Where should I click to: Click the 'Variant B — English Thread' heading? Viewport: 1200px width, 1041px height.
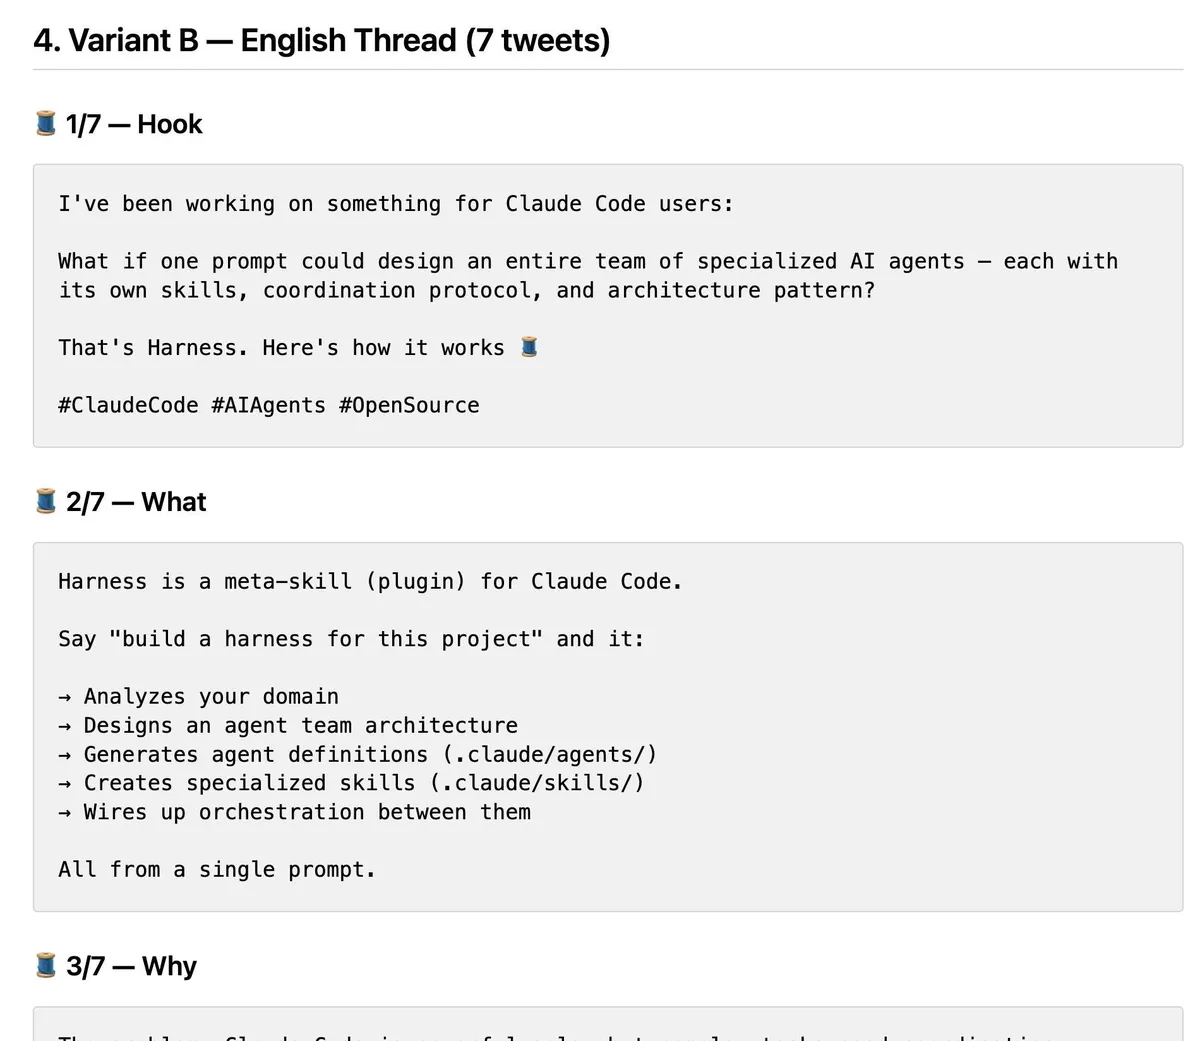321,40
